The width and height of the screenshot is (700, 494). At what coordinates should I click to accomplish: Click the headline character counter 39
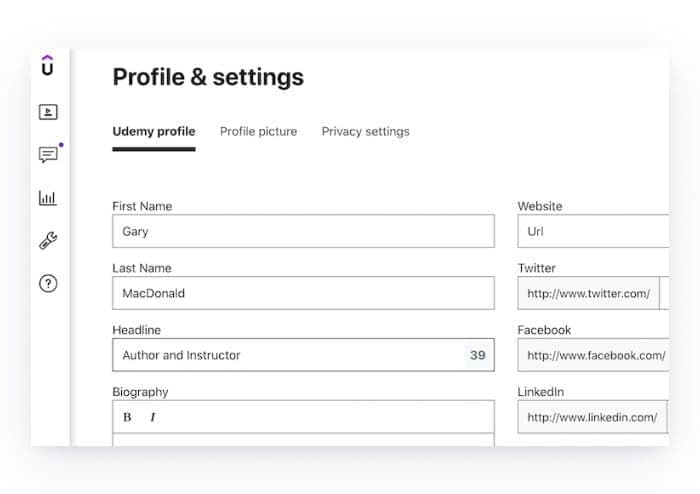click(478, 355)
